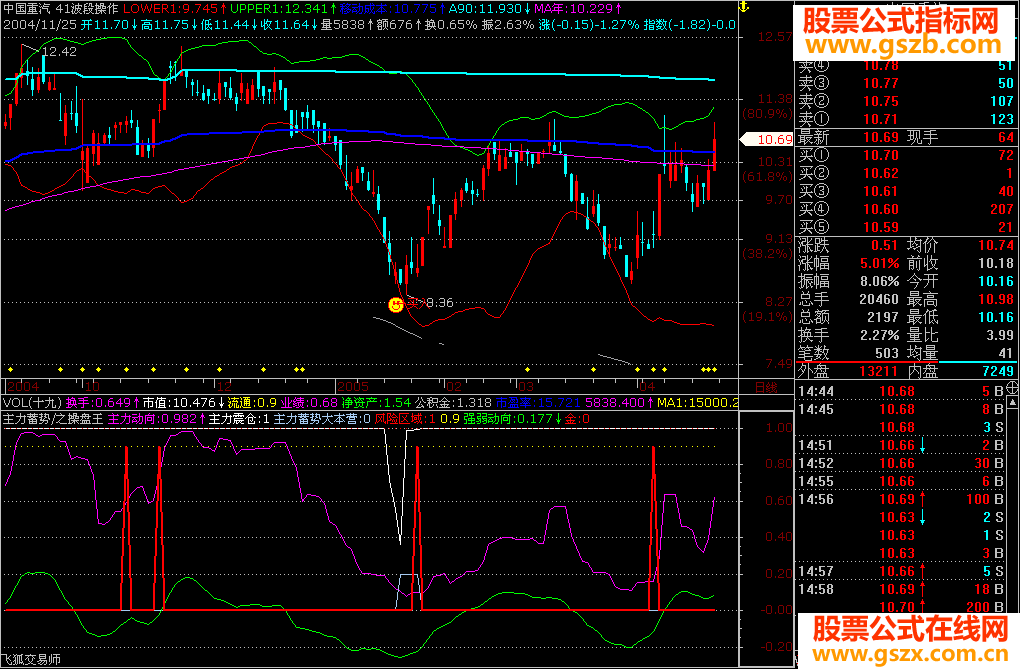1020x669 pixels.
Task: Click the tick list scroll-up arrow
Action: (1012, 402)
